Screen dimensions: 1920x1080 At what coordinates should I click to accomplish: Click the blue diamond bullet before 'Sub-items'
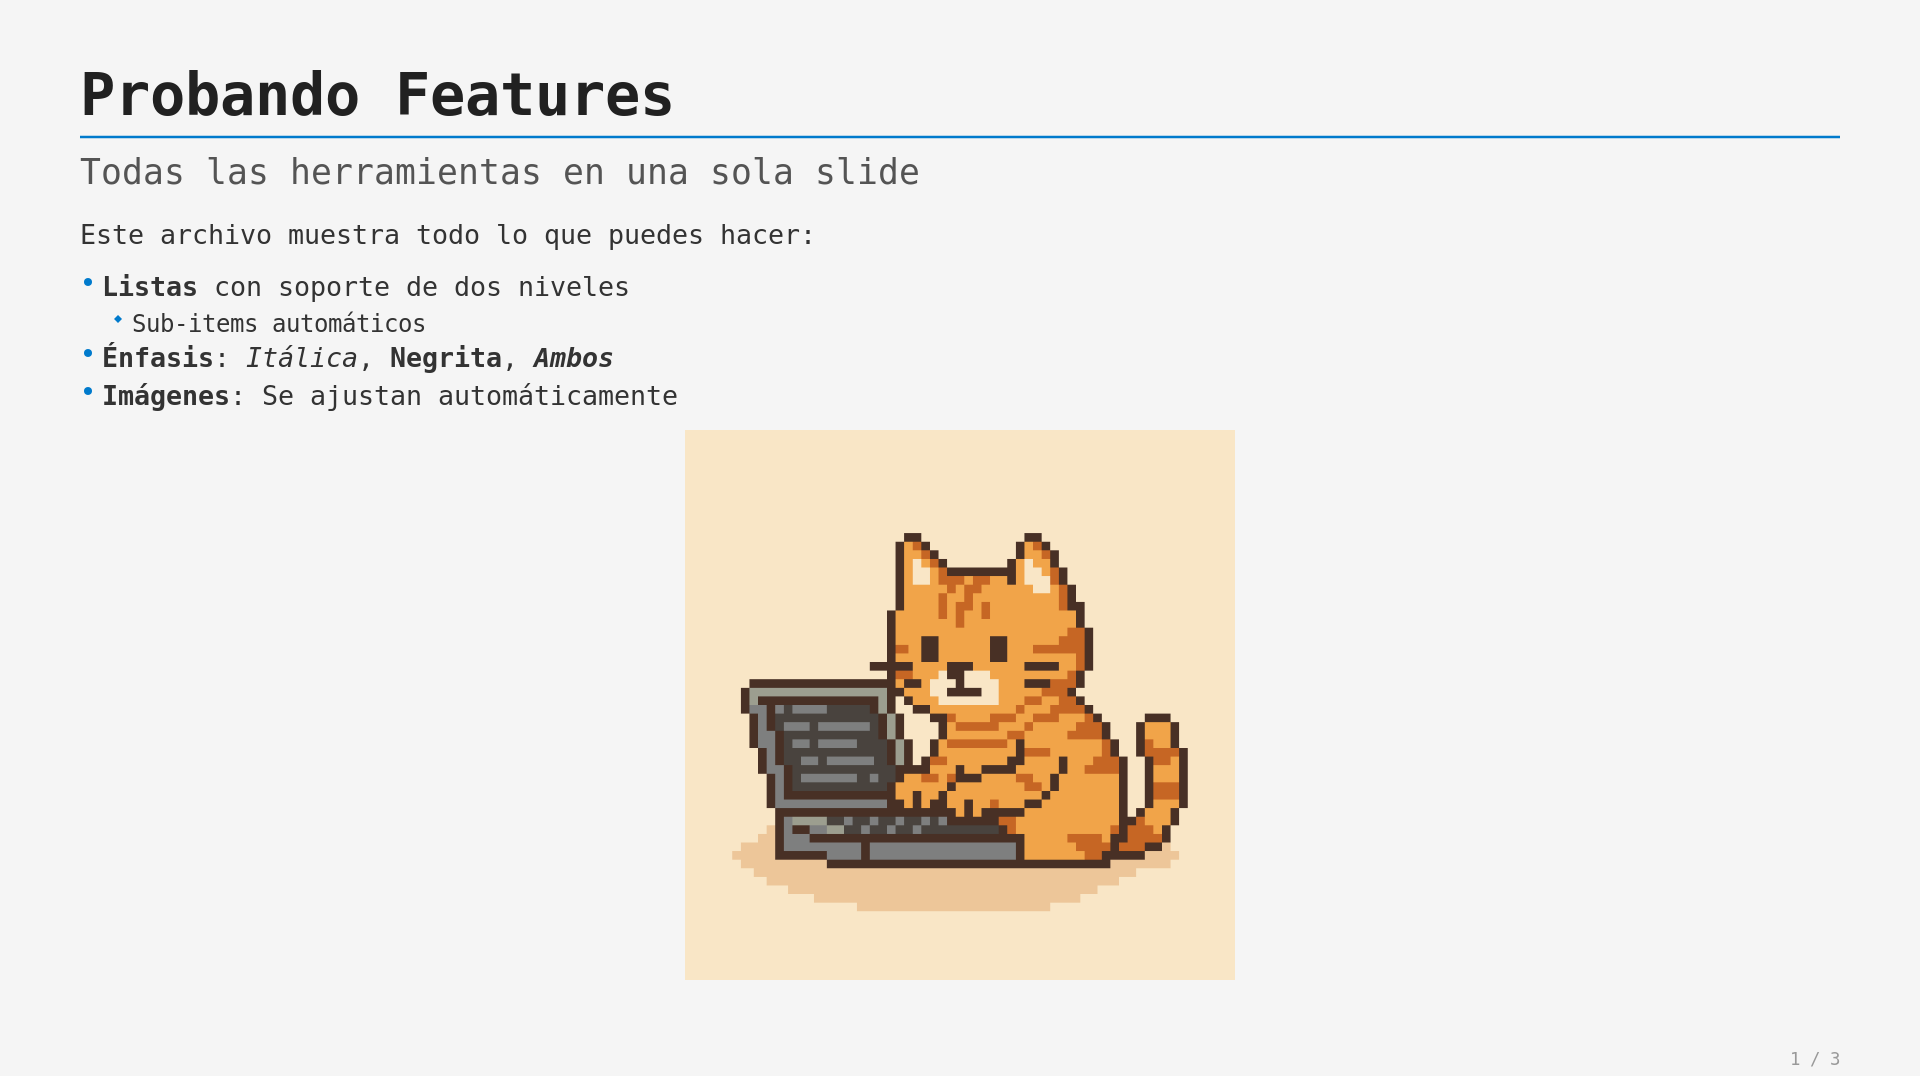coord(118,320)
